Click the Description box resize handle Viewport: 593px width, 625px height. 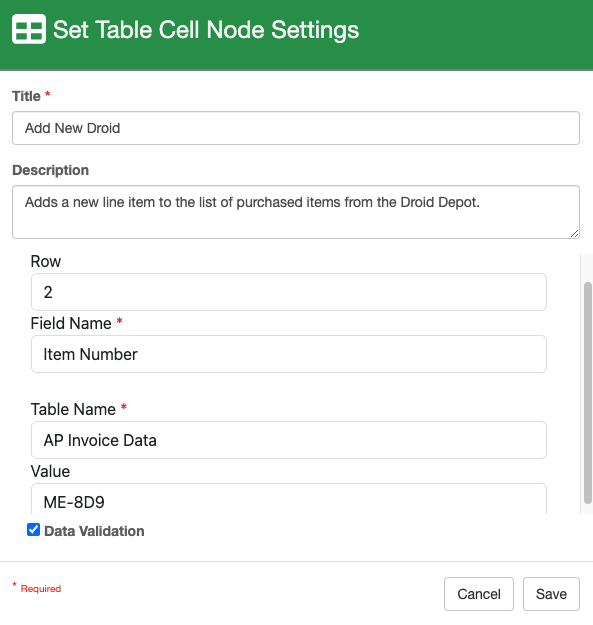pos(574,234)
